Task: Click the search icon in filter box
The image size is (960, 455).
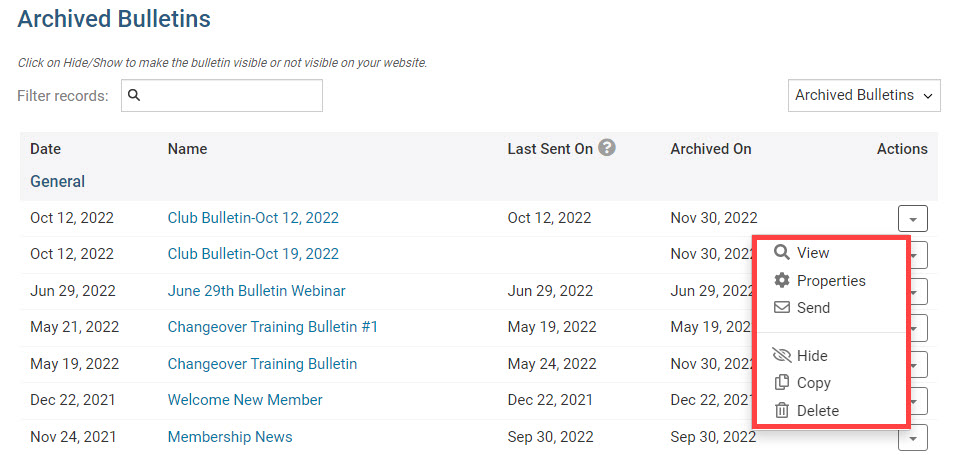Action: pyautogui.click(x=135, y=96)
